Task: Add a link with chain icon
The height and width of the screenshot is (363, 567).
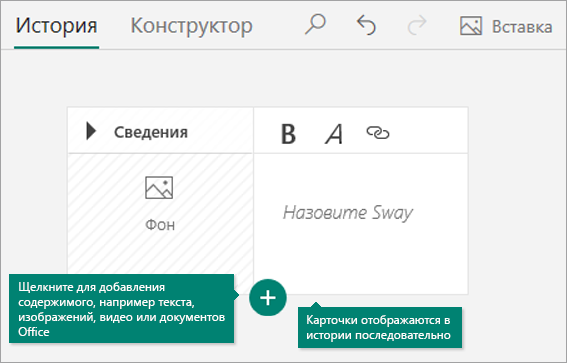Action: pyautogui.click(x=378, y=133)
